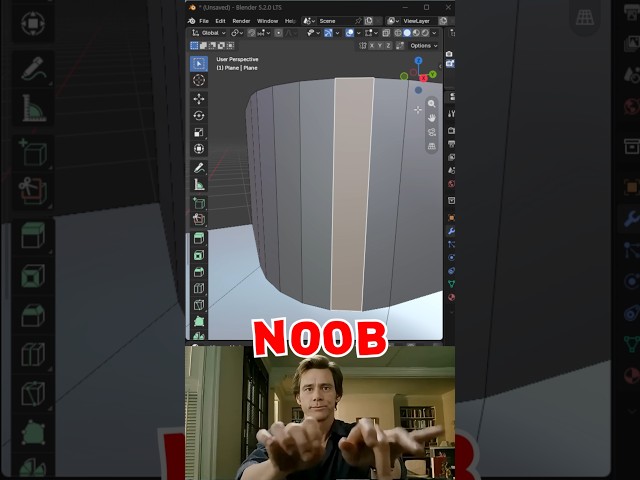Open Global transform orientation dropdown
640x480 pixels.
209,33
